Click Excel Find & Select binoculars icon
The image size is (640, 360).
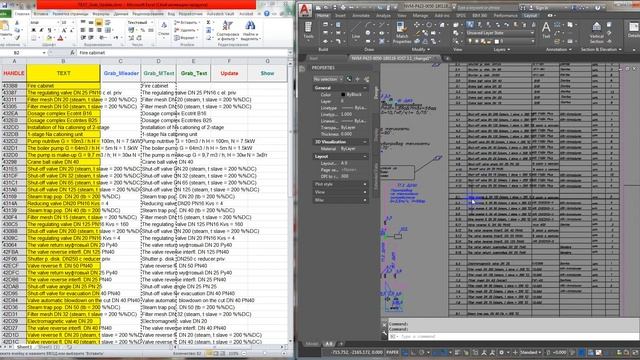[x=250, y=26]
